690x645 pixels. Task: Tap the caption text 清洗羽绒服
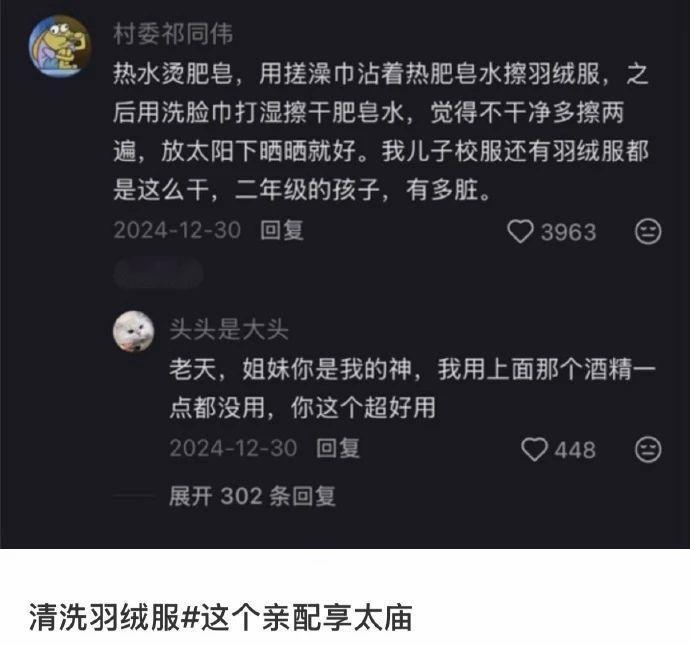(x=104, y=617)
